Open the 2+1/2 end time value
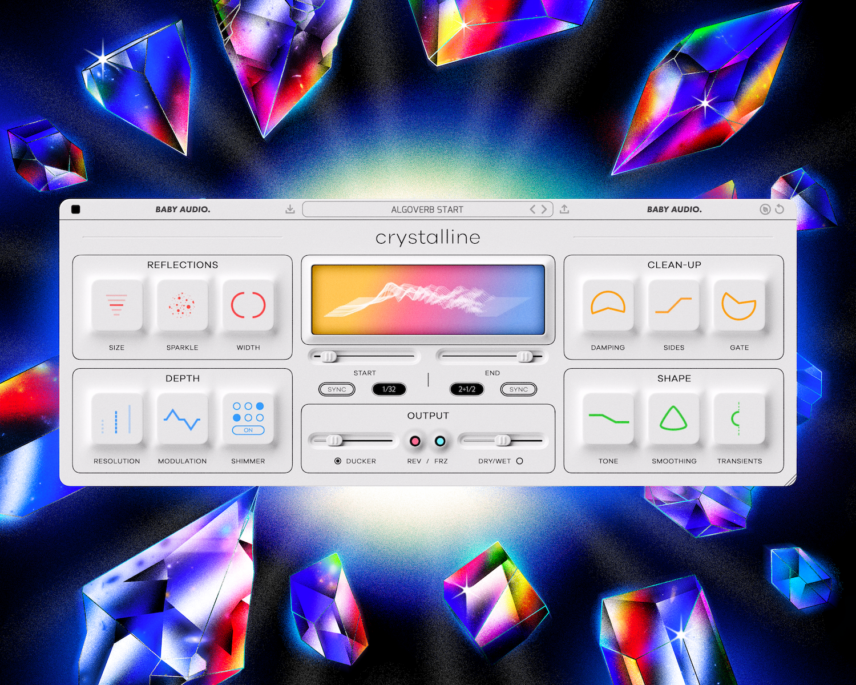Screen dimensions: 856x685 [x=467, y=389]
